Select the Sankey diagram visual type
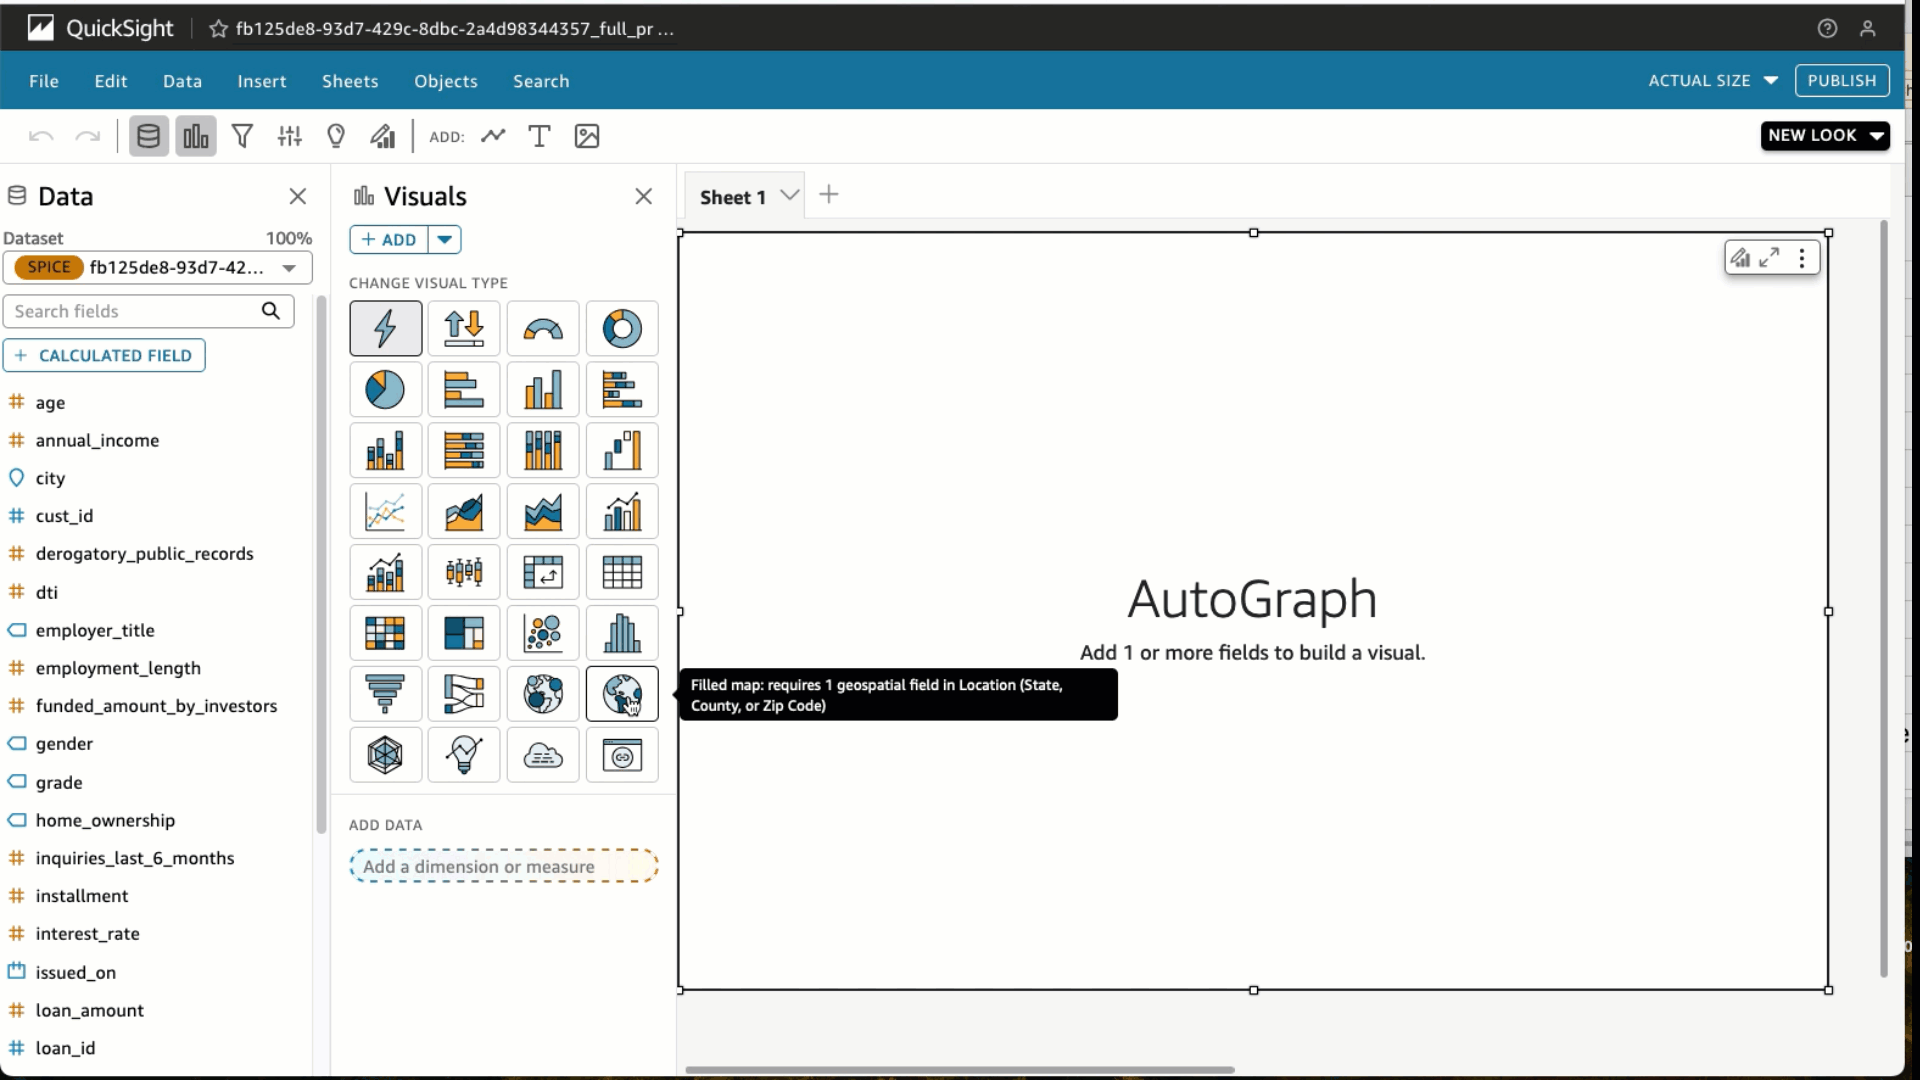 [x=464, y=694]
